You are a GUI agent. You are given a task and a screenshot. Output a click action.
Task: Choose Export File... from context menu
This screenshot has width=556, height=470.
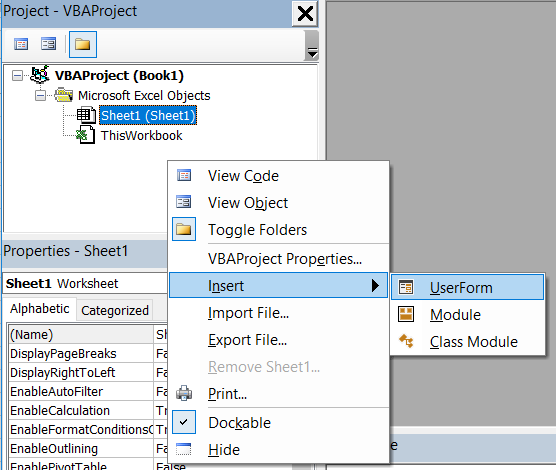[x=279, y=340]
